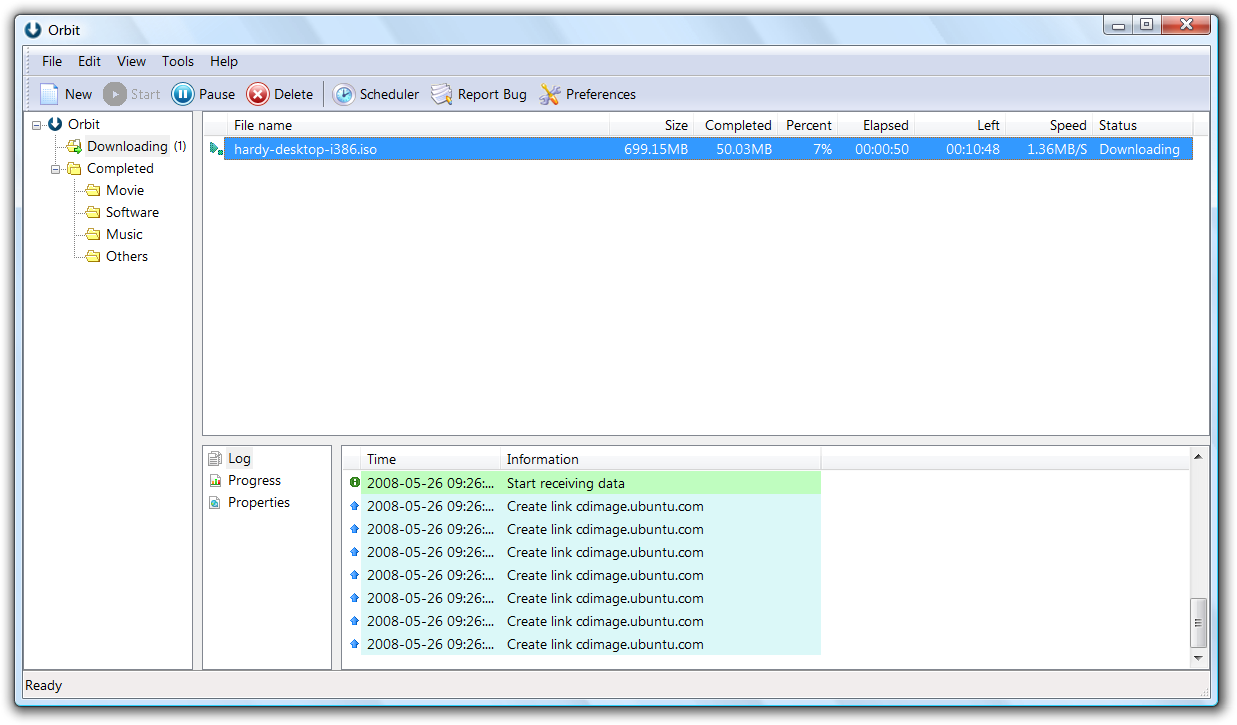
Task: Click the Software folder icon
Action: (x=93, y=212)
